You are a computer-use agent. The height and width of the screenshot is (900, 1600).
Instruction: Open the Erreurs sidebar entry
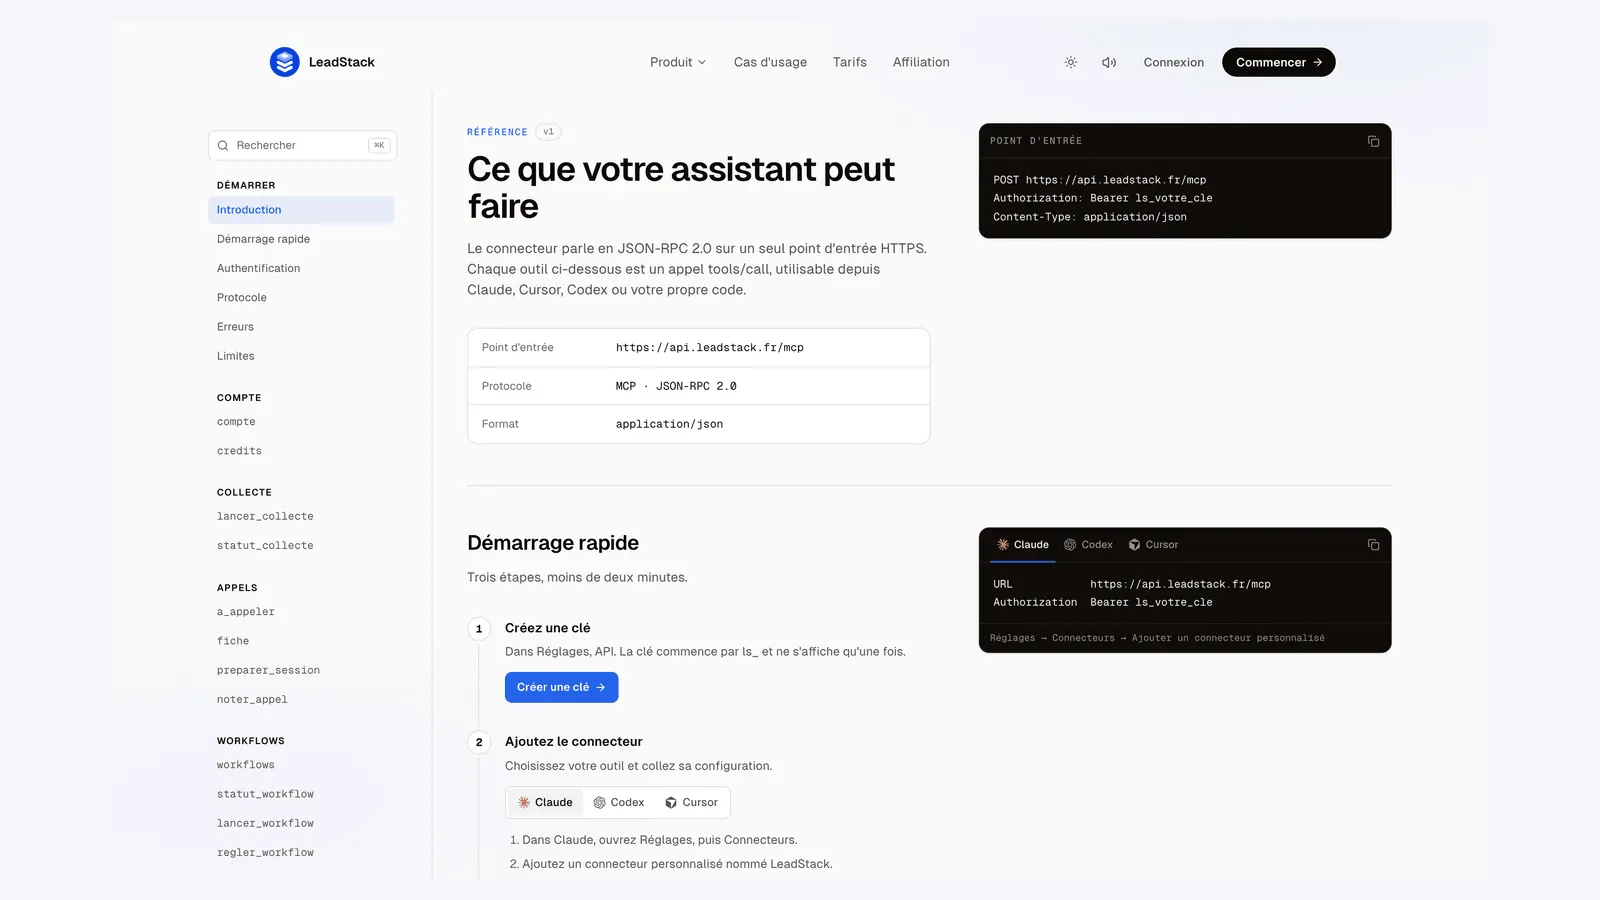click(235, 327)
